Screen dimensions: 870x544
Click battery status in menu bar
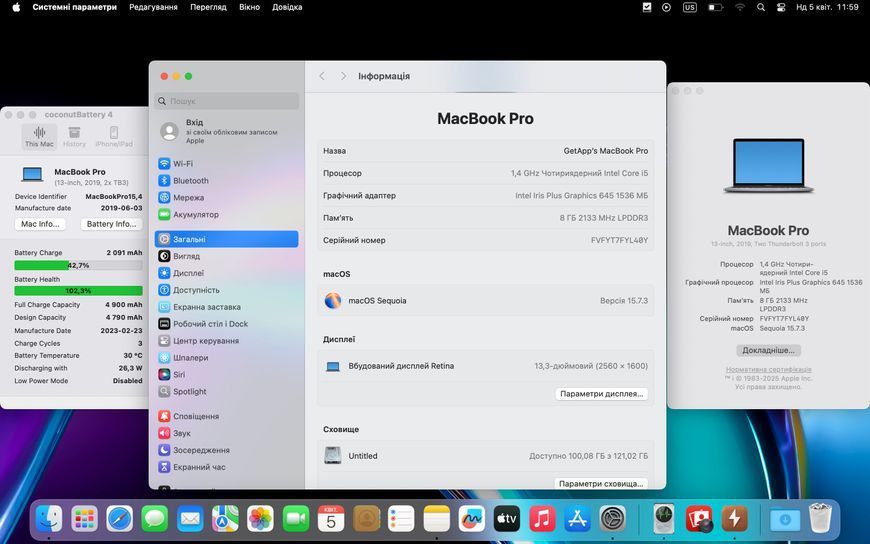[x=716, y=7]
